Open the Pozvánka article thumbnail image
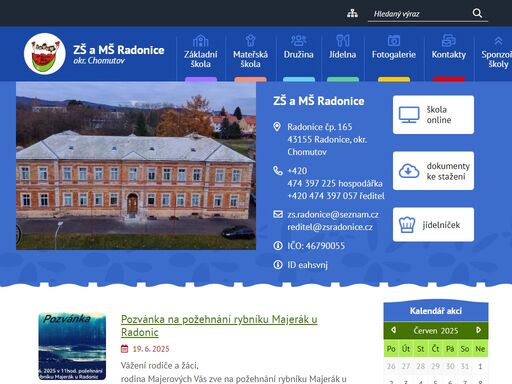This screenshot has height=384, width=512. pyautogui.click(x=72, y=346)
